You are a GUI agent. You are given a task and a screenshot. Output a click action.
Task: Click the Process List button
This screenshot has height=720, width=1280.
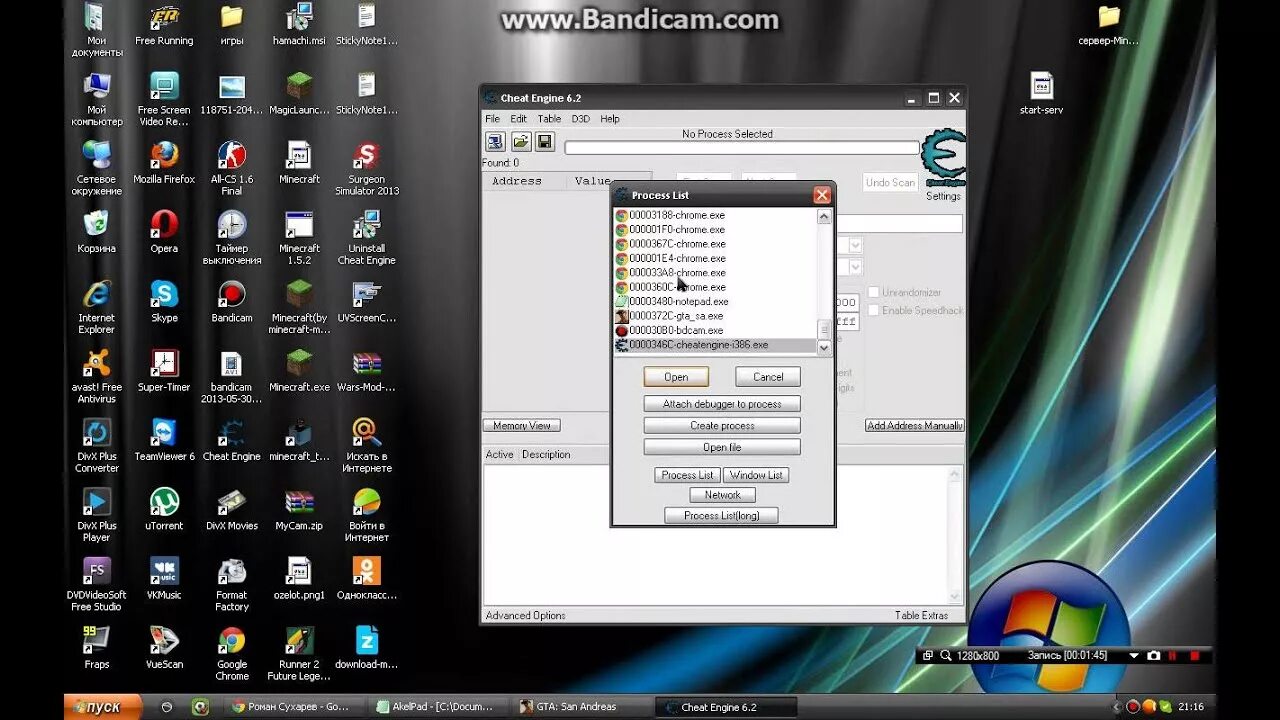(687, 475)
